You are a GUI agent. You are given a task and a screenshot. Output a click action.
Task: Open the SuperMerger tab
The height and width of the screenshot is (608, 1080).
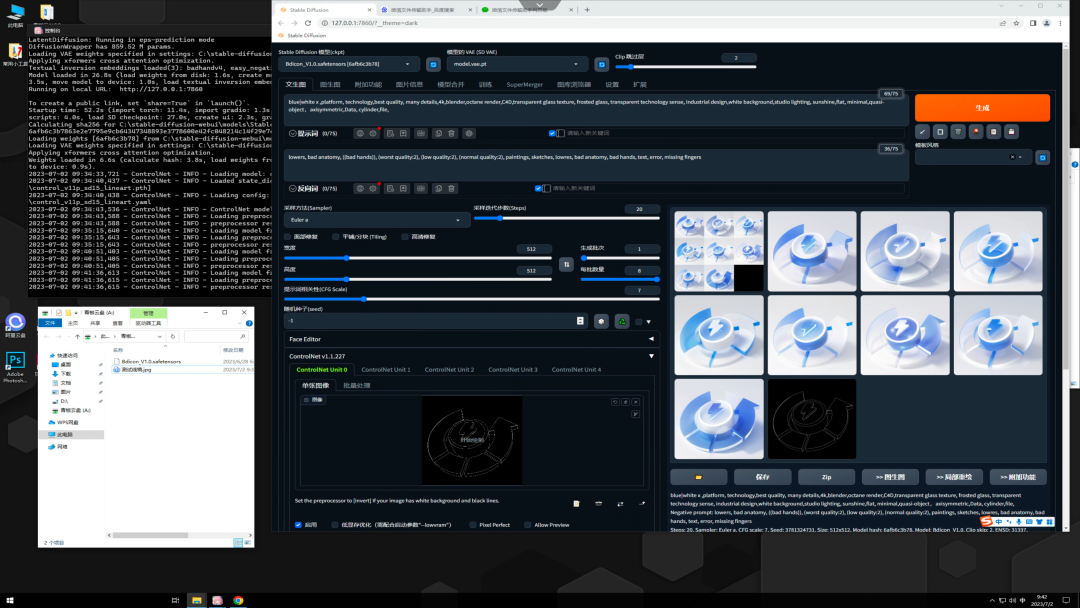[x=524, y=85]
